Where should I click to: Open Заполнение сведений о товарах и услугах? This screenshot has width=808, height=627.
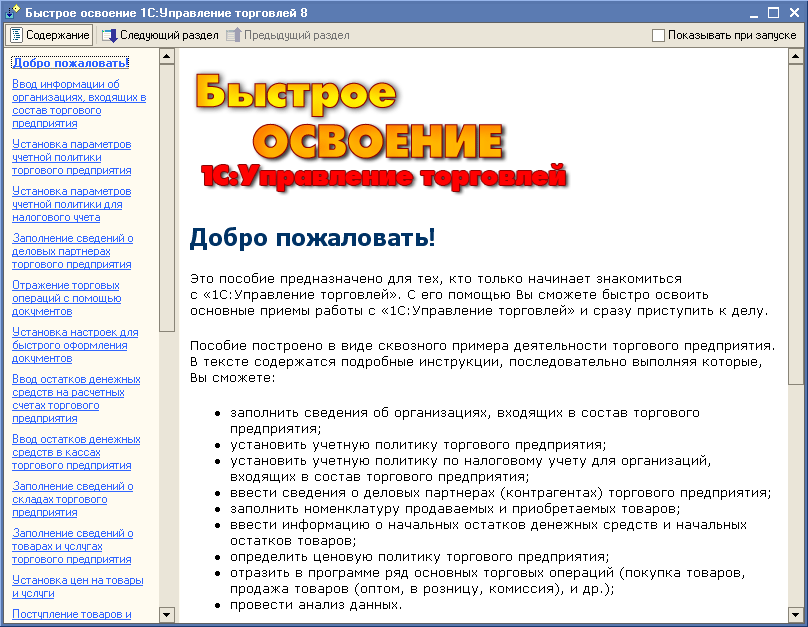coord(73,546)
